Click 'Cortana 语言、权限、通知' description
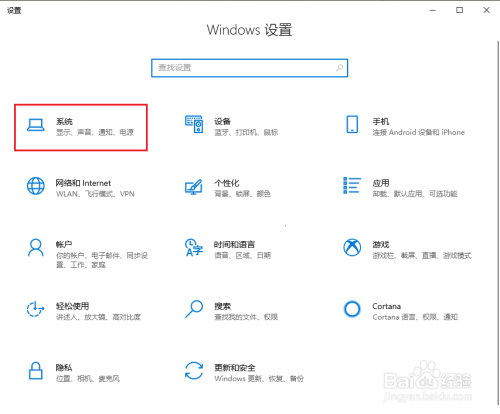Screen dimensions: 500x414 (x=415, y=317)
